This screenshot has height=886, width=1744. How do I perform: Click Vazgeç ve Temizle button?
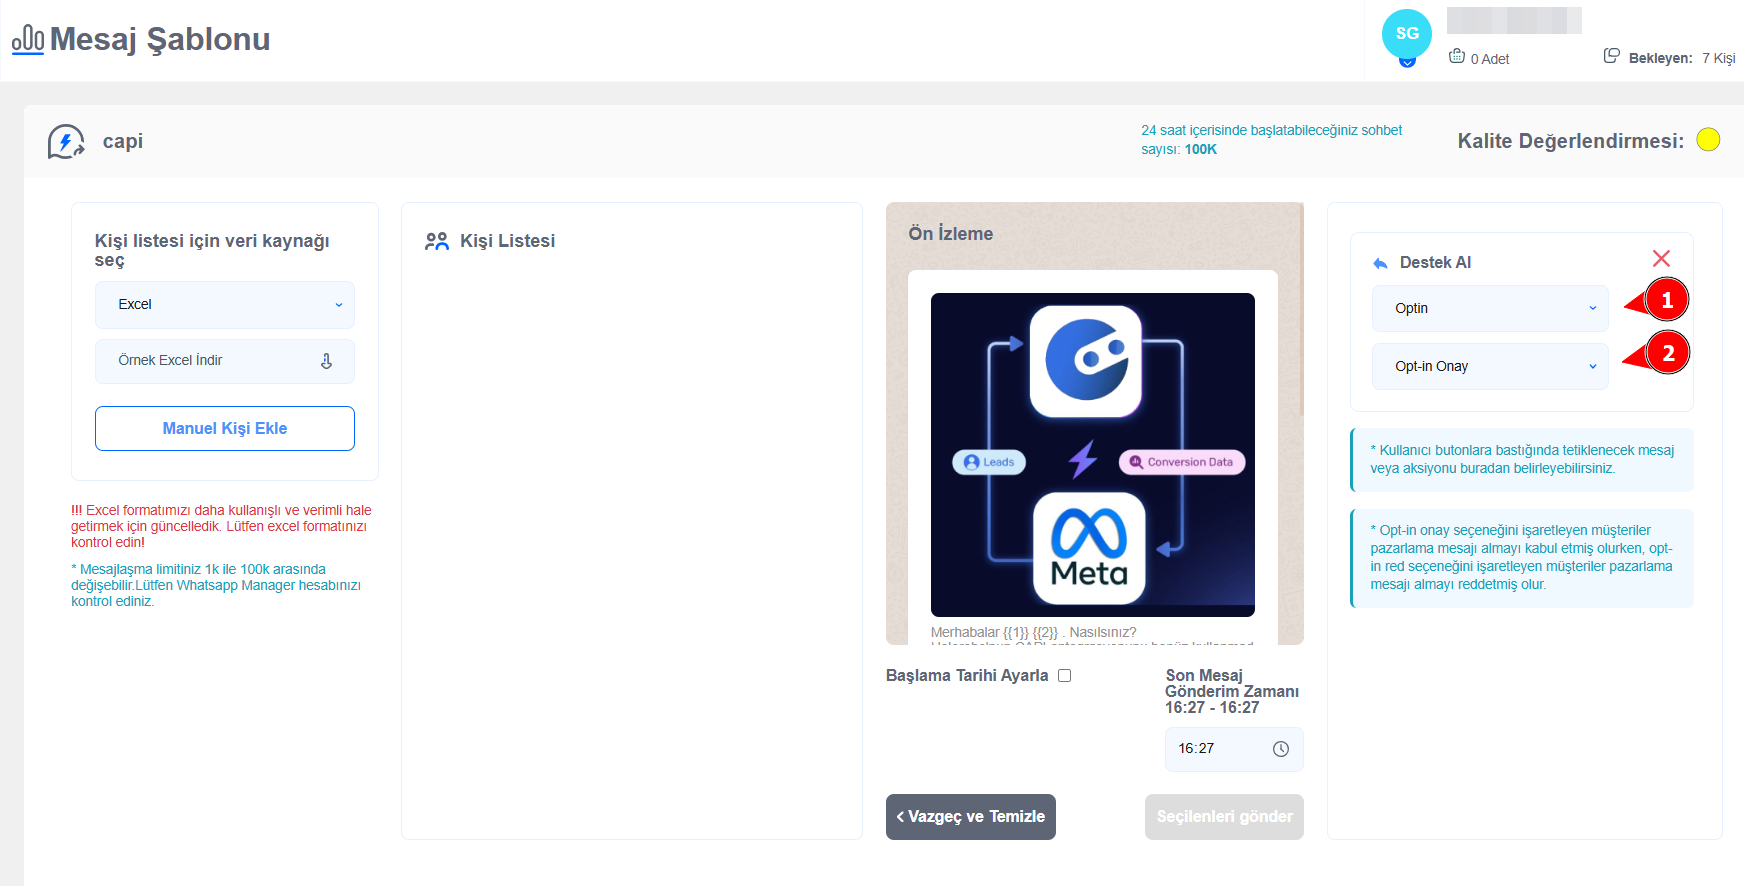pos(970,817)
